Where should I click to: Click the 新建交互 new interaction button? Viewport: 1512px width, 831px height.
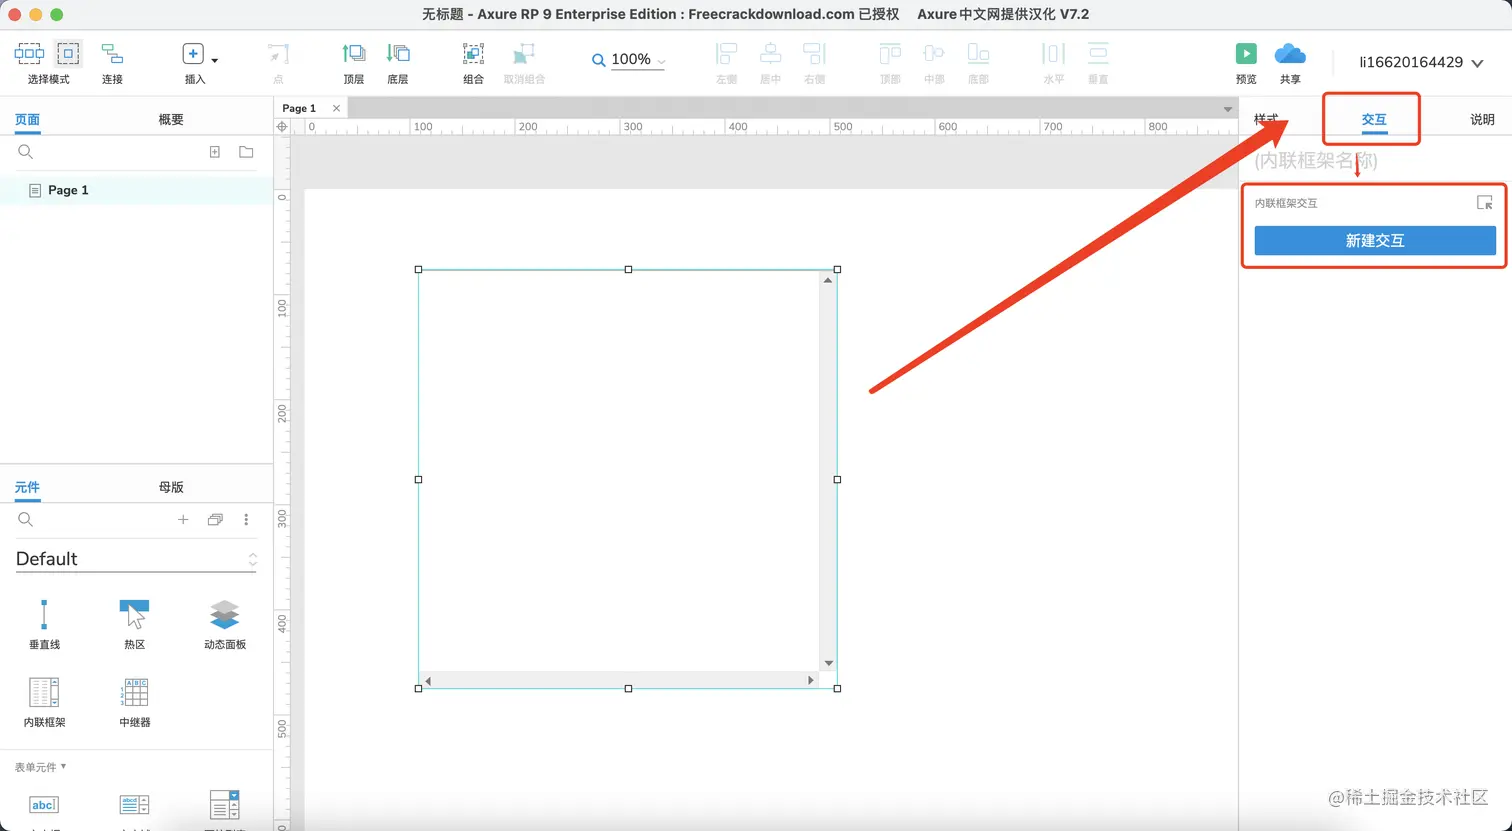click(x=1375, y=240)
